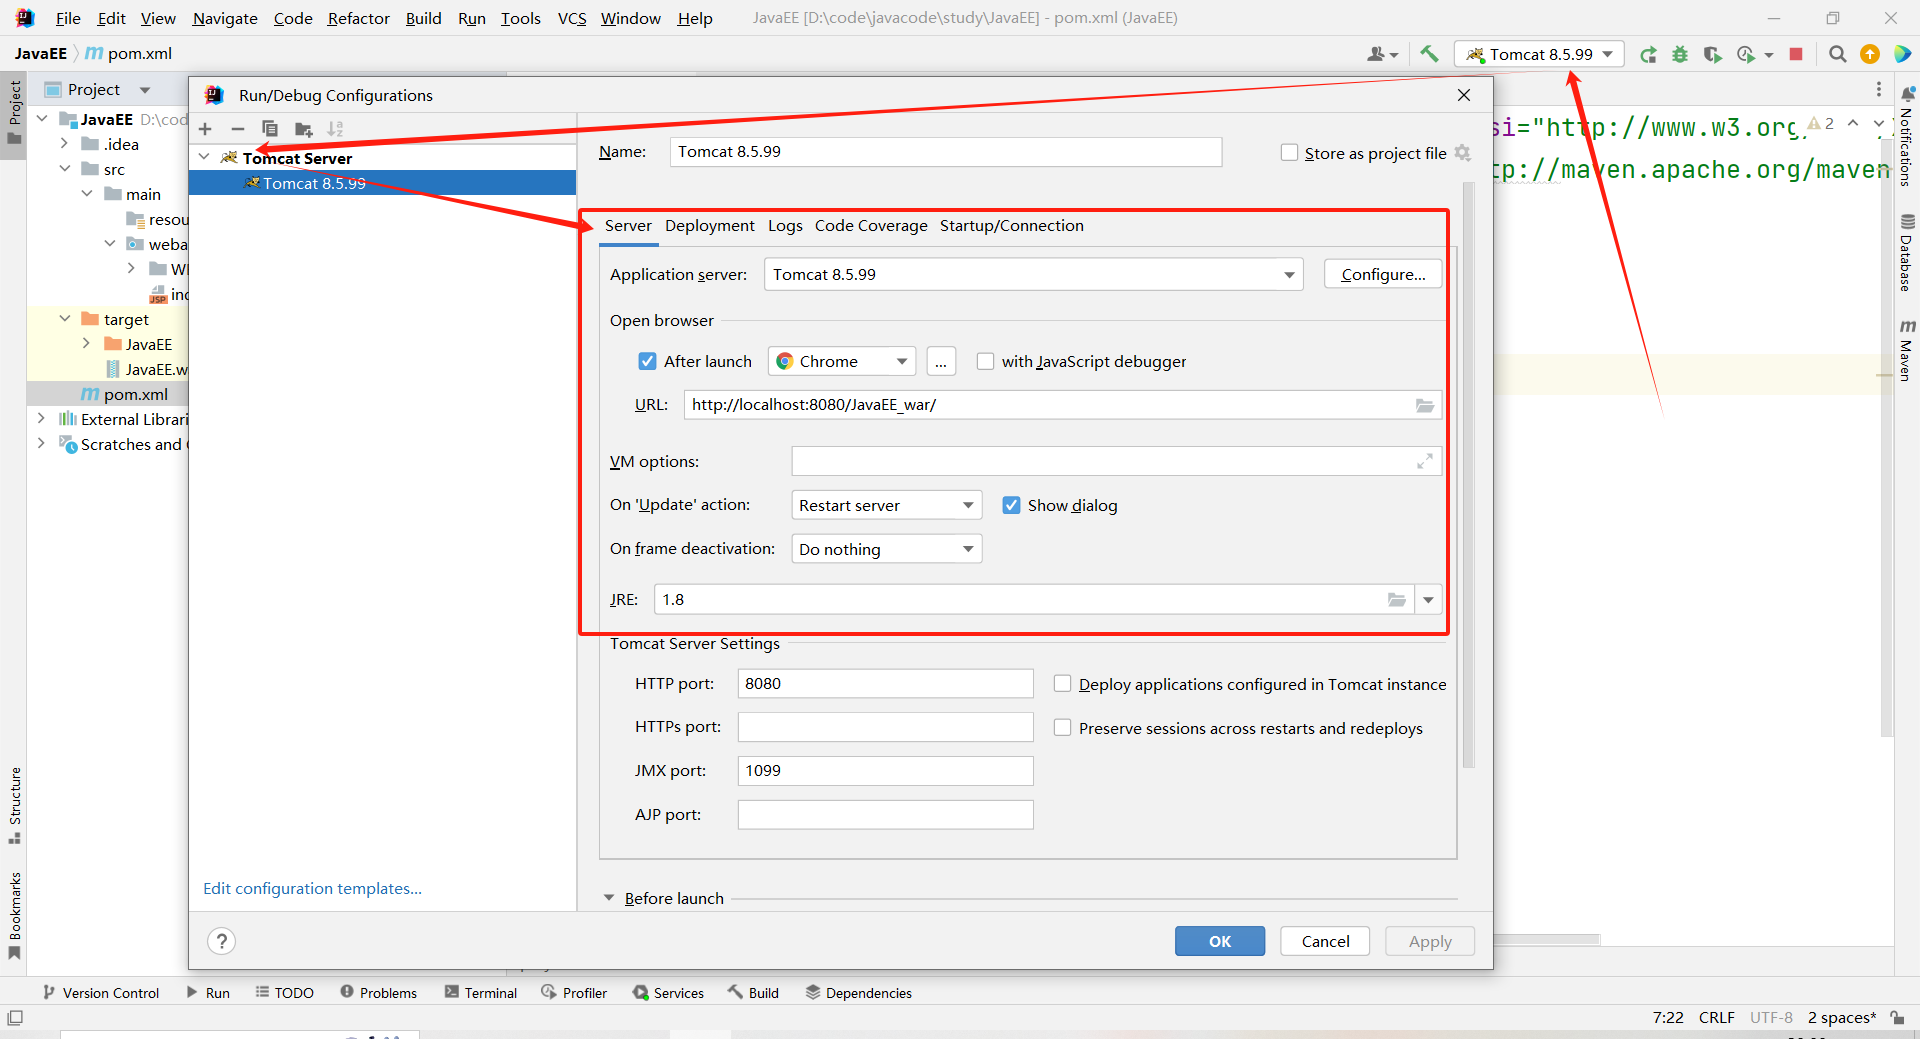
Task: Run with the Profiler clock icon
Action: (x=1747, y=54)
